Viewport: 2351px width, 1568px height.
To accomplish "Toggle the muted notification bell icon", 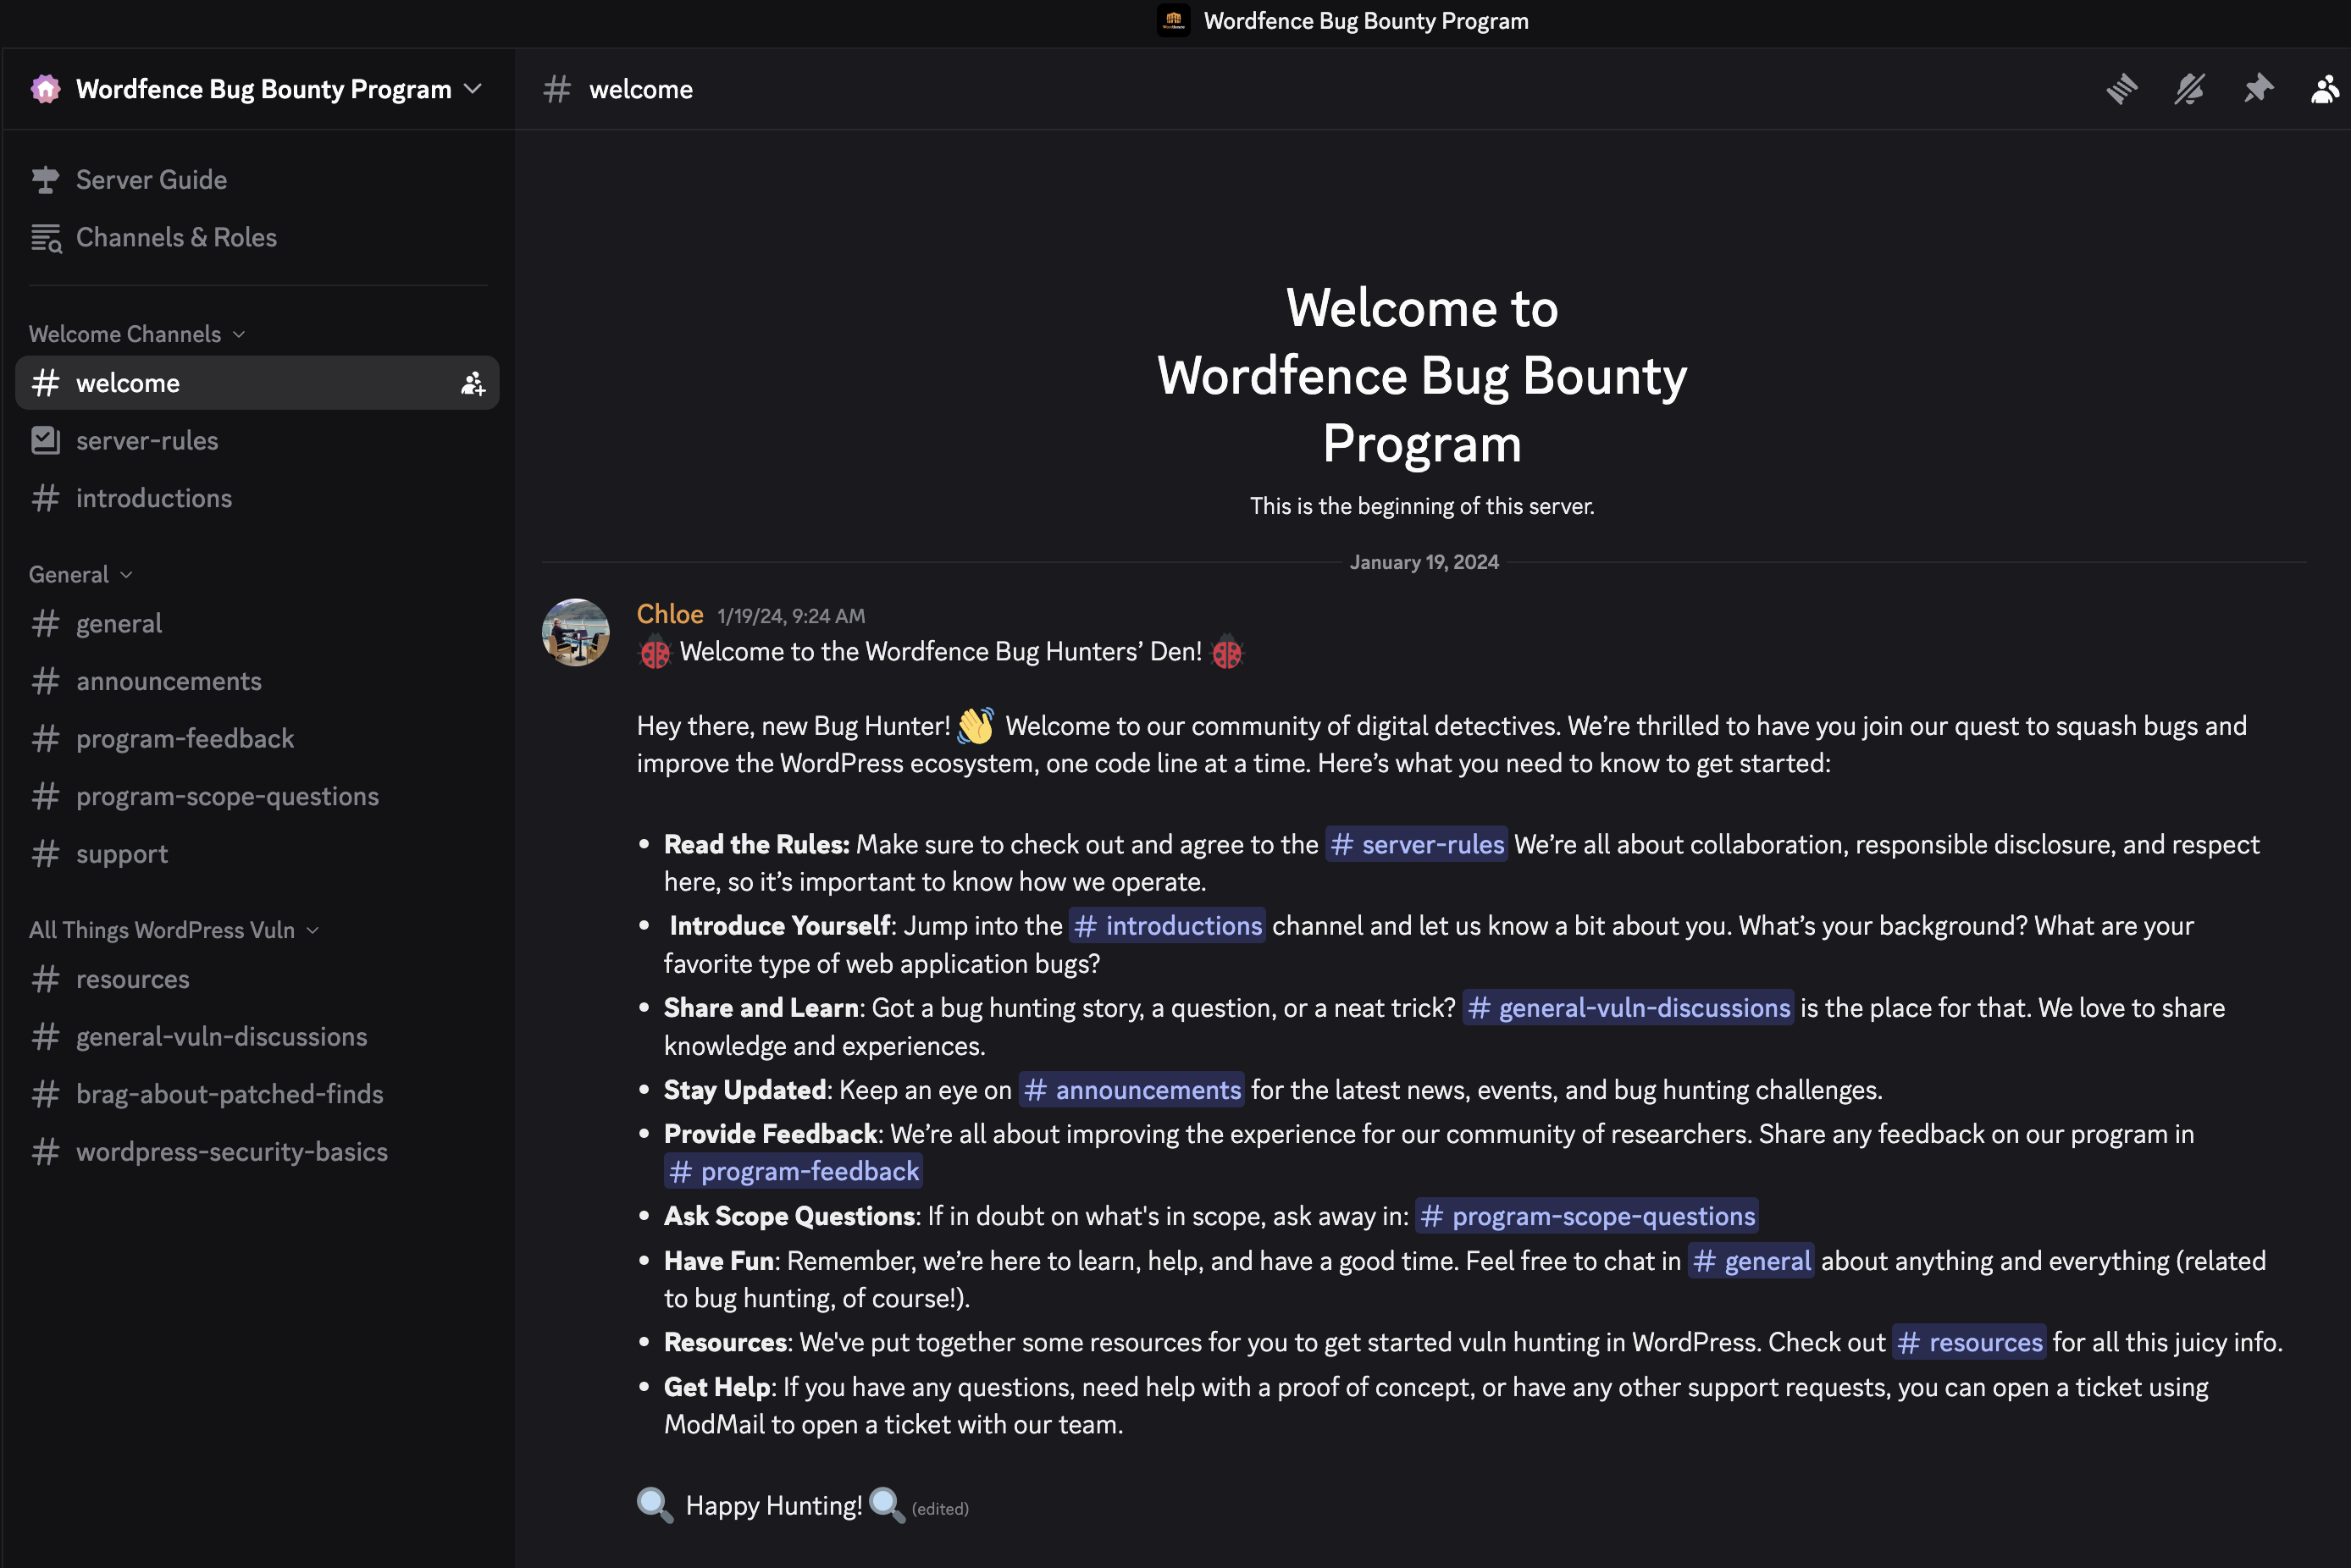I will pos(2189,89).
